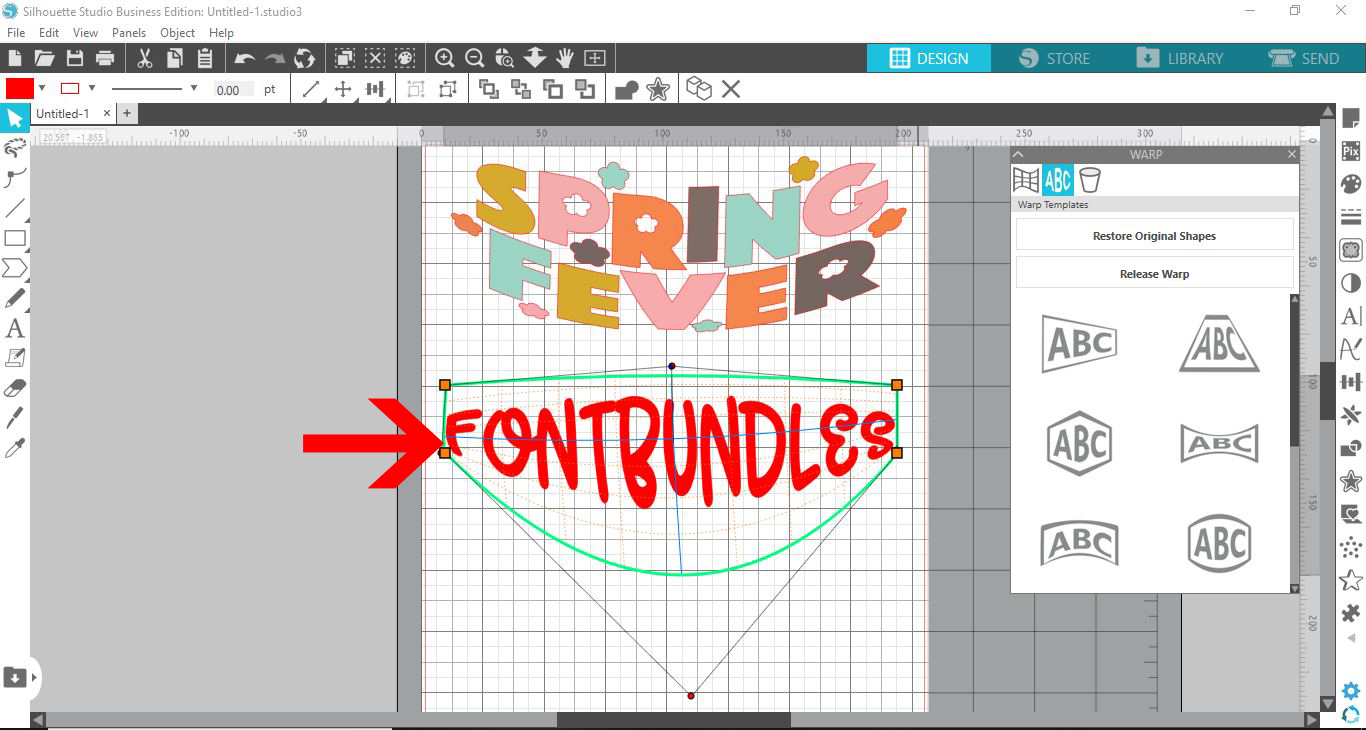Click the Print icon
The image size is (1366, 730).
pos(104,58)
